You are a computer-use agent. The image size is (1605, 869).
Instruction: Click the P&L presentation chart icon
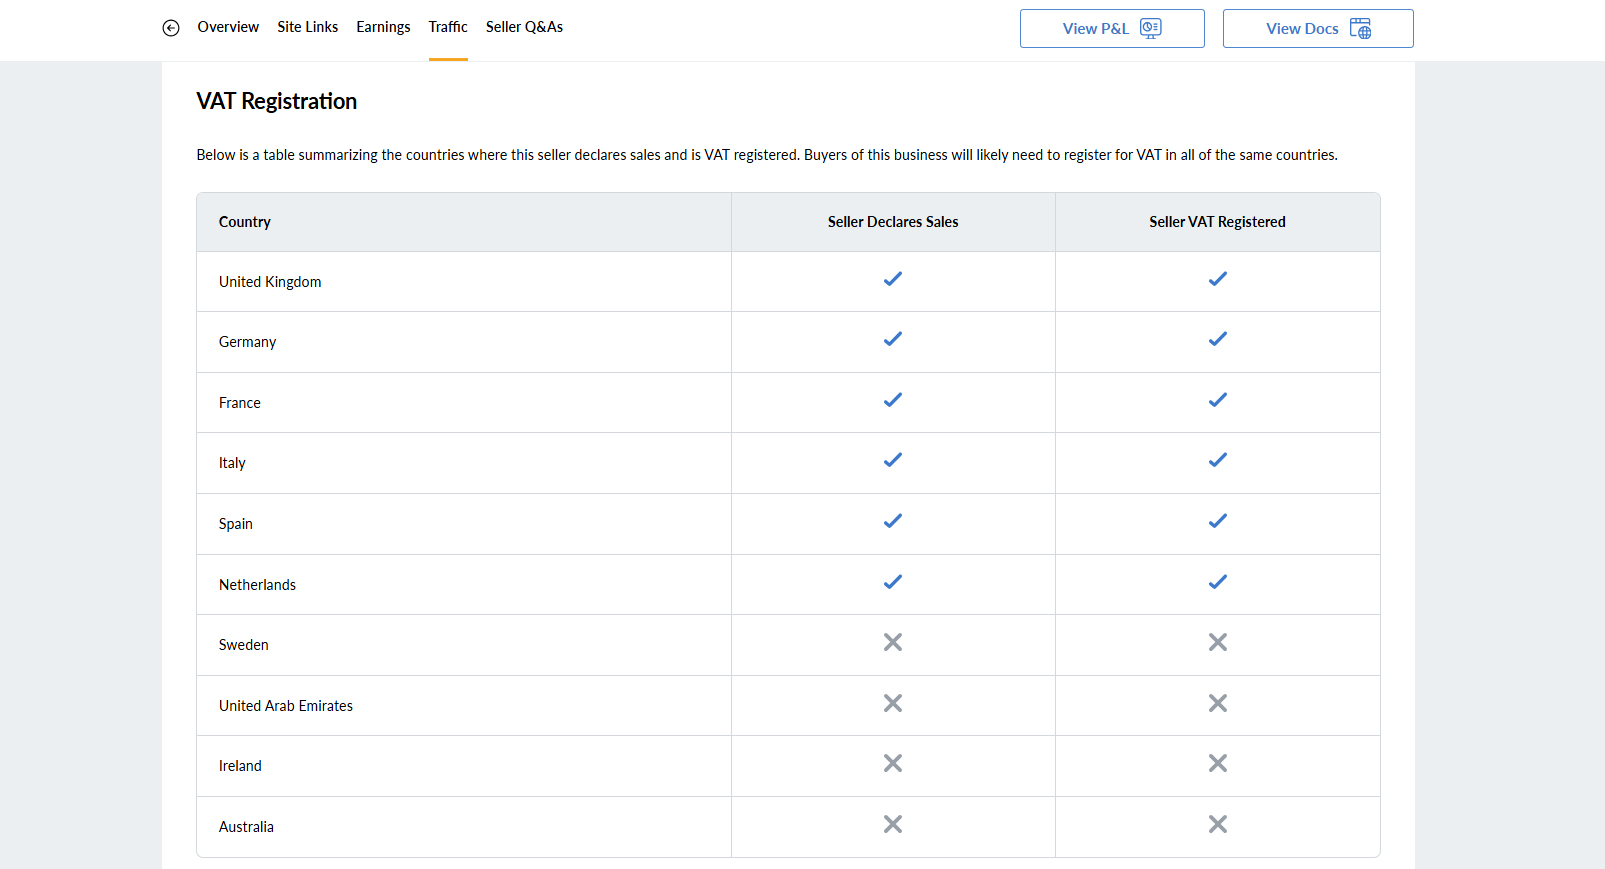tap(1151, 29)
